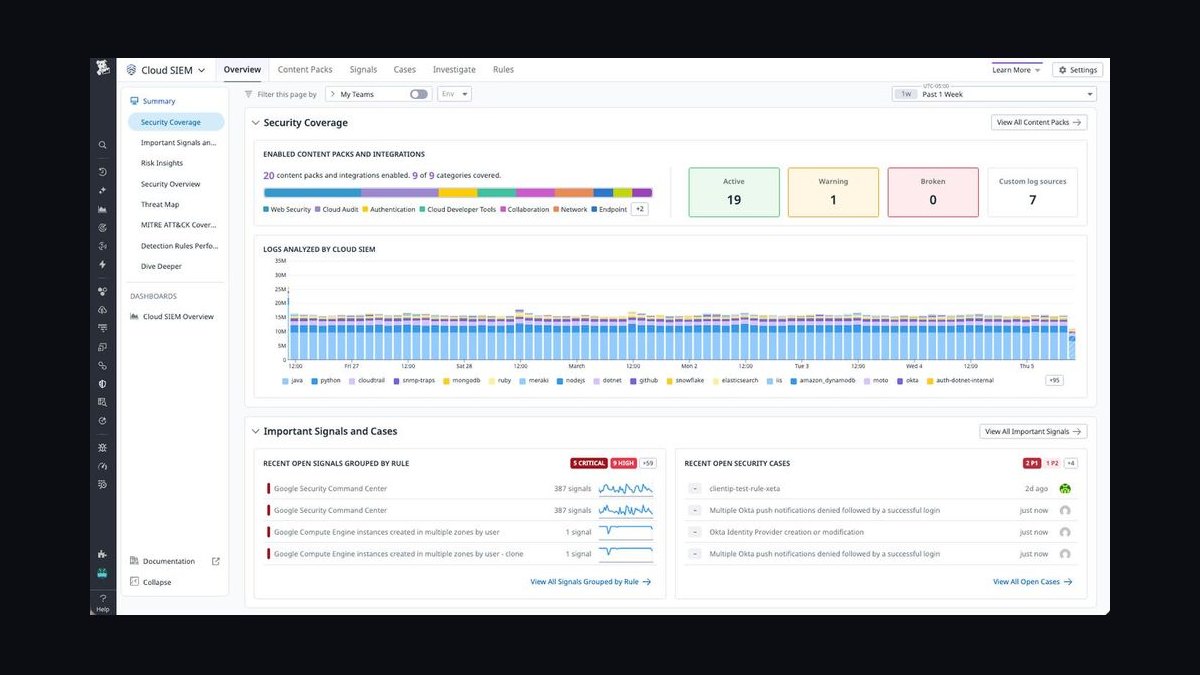This screenshot has width=1200, height=675.
Task: Open sparkline for Compute Engine 'by user - clone' signal
Action: [x=626, y=553]
